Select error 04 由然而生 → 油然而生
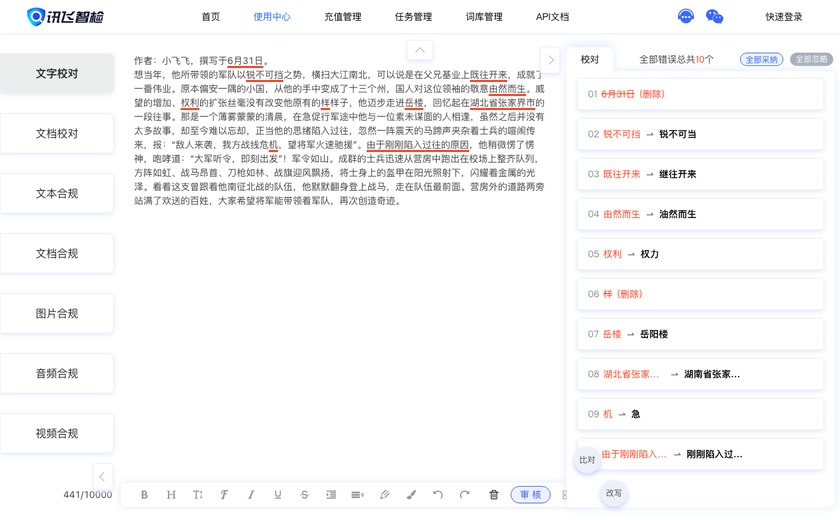The height and width of the screenshot is (520, 840). (700, 214)
